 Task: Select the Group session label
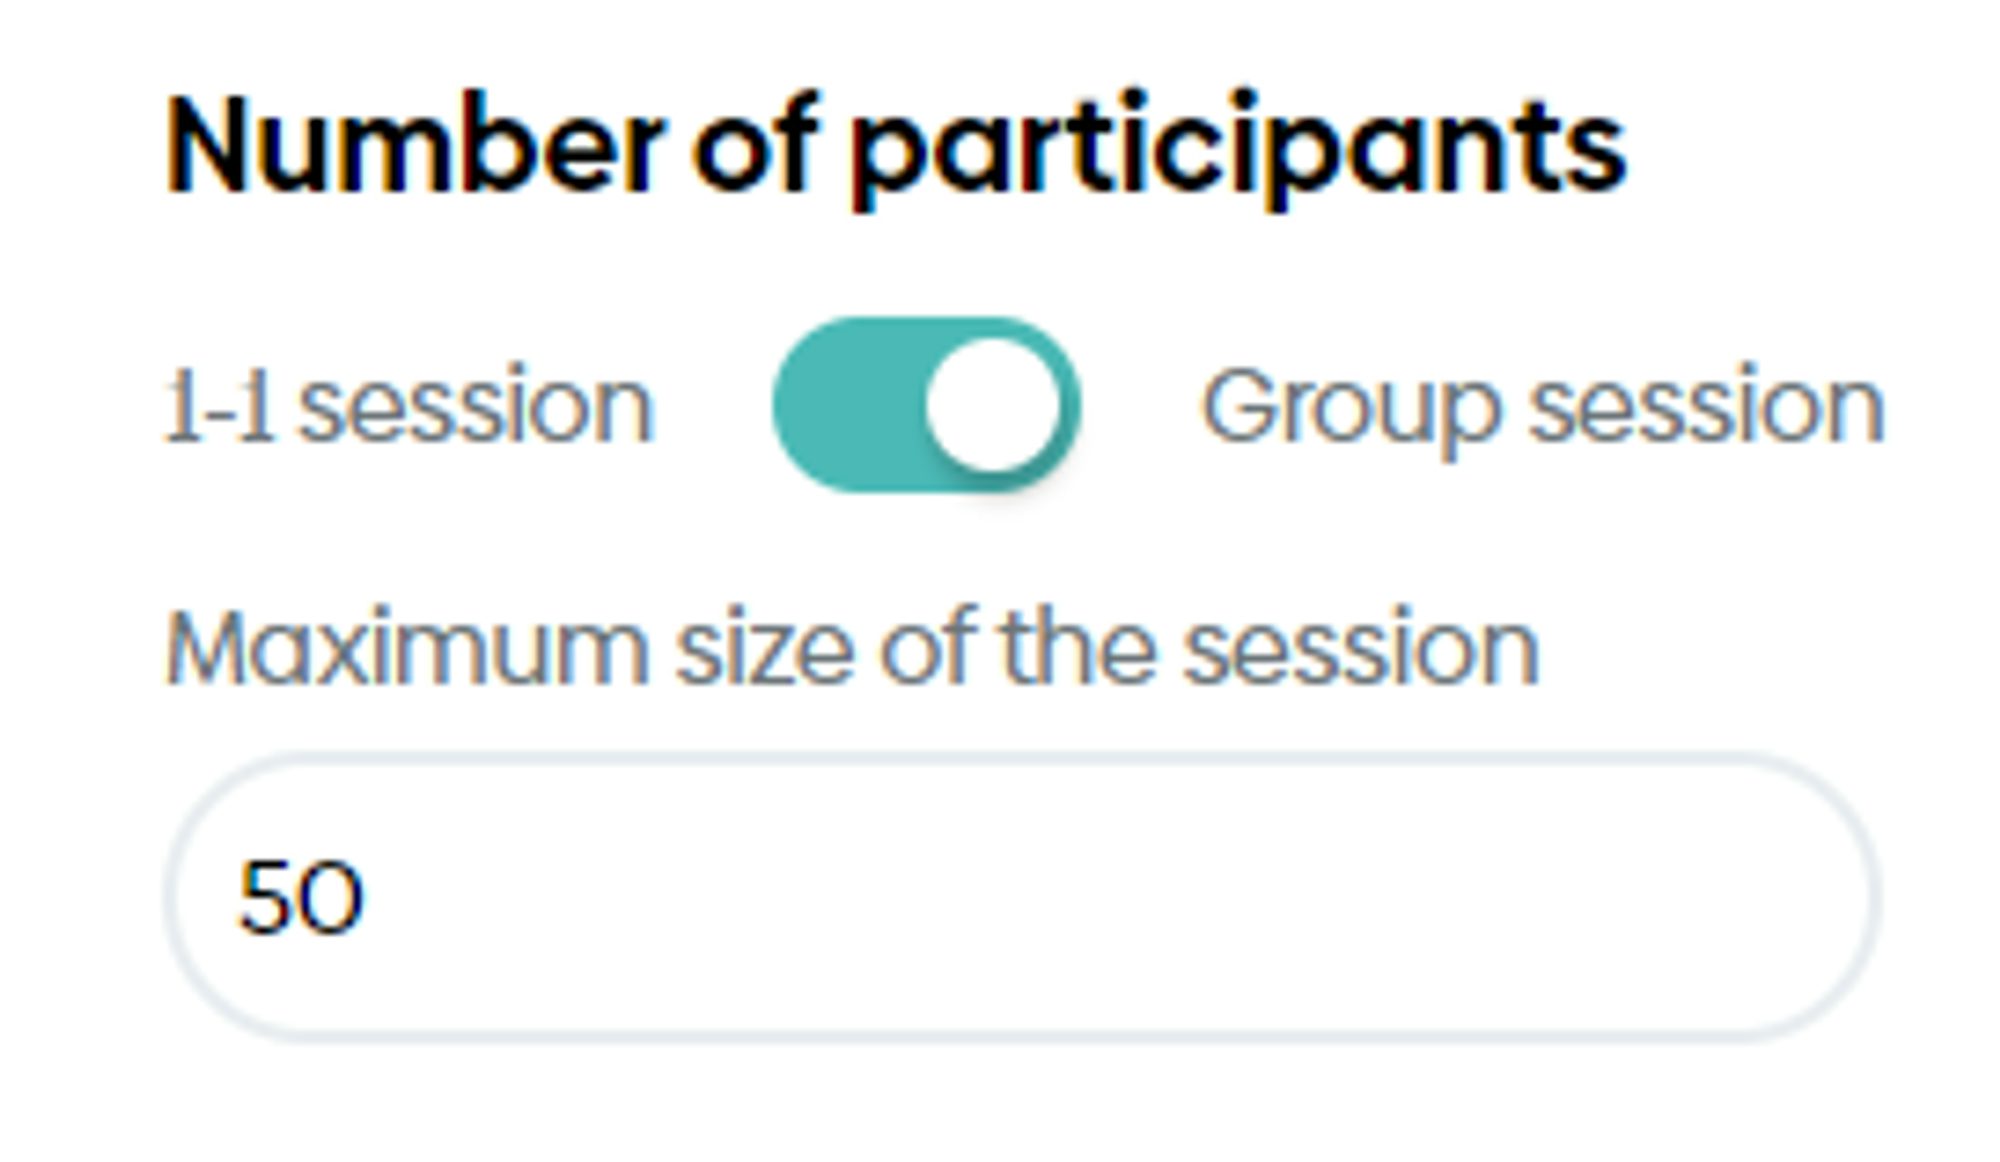[x=1543, y=410]
